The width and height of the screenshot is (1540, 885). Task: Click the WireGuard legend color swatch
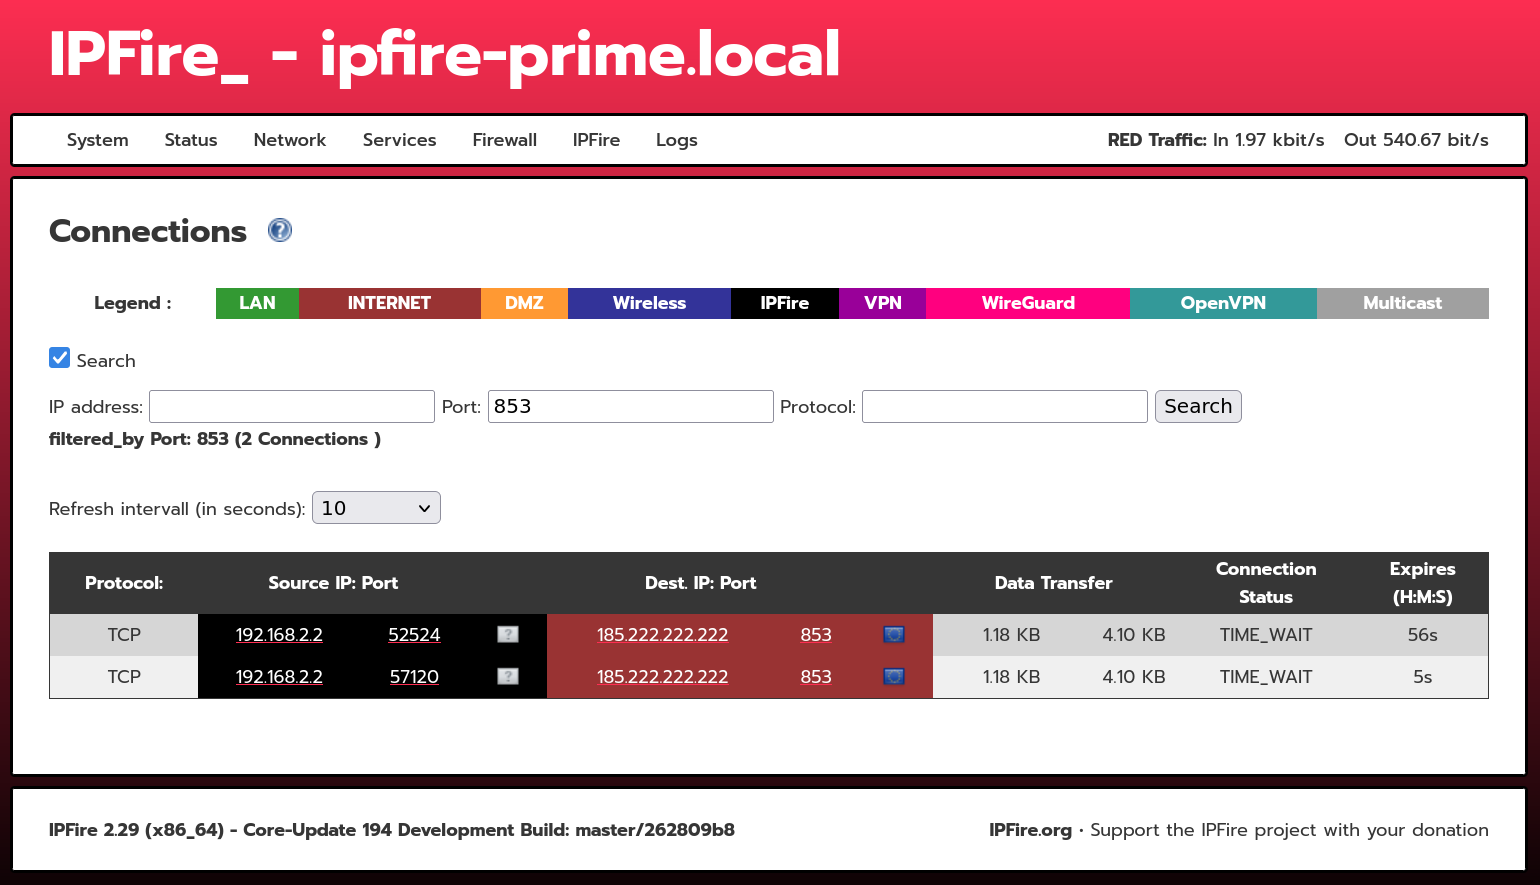[x=1028, y=303]
